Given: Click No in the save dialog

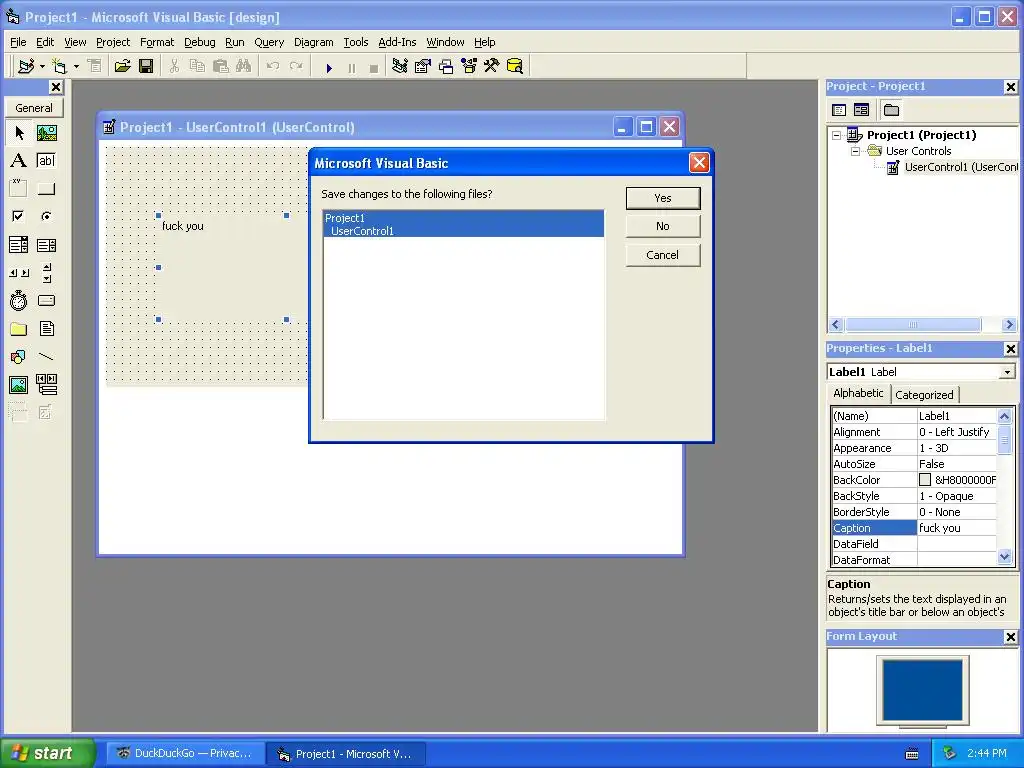Looking at the screenshot, I should pyautogui.click(x=663, y=226).
